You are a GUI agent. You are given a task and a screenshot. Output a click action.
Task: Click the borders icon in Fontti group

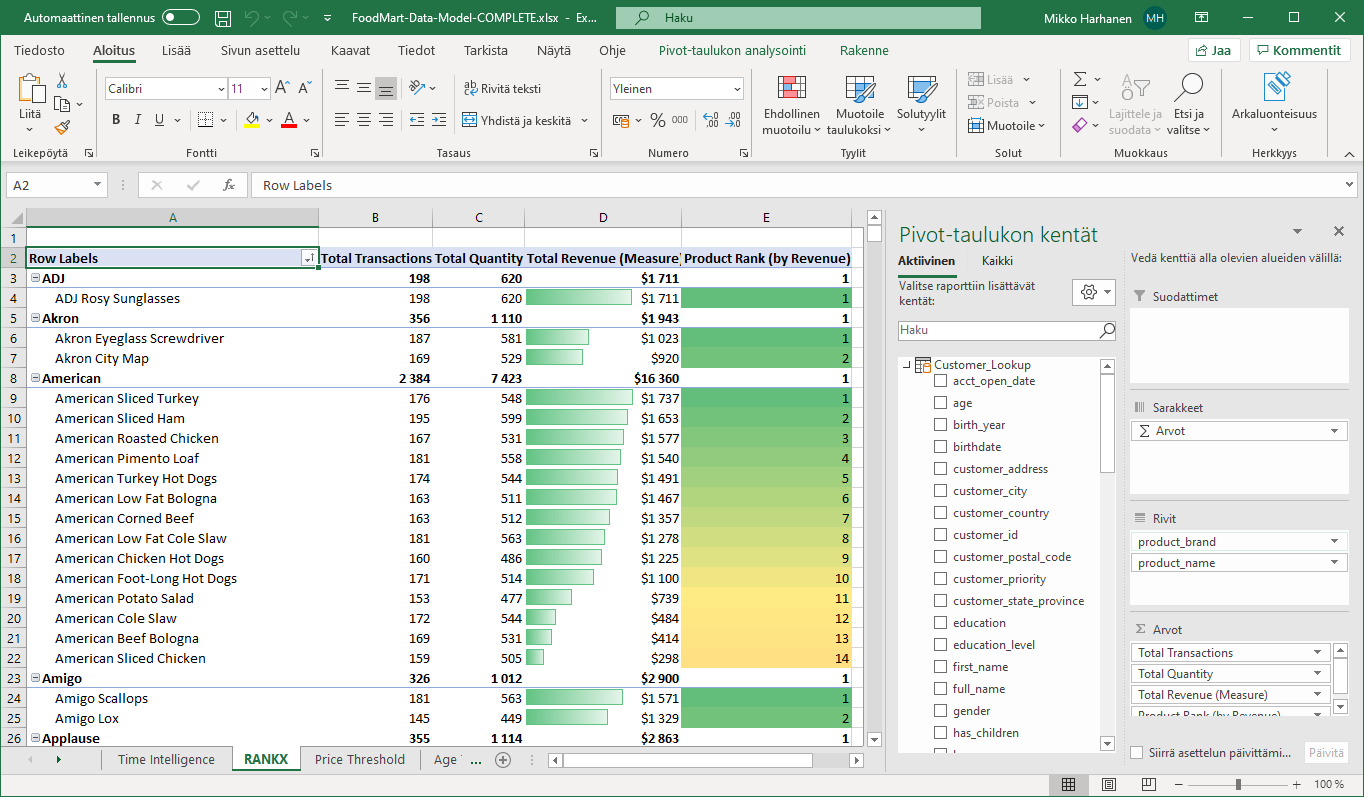pos(204,120)
